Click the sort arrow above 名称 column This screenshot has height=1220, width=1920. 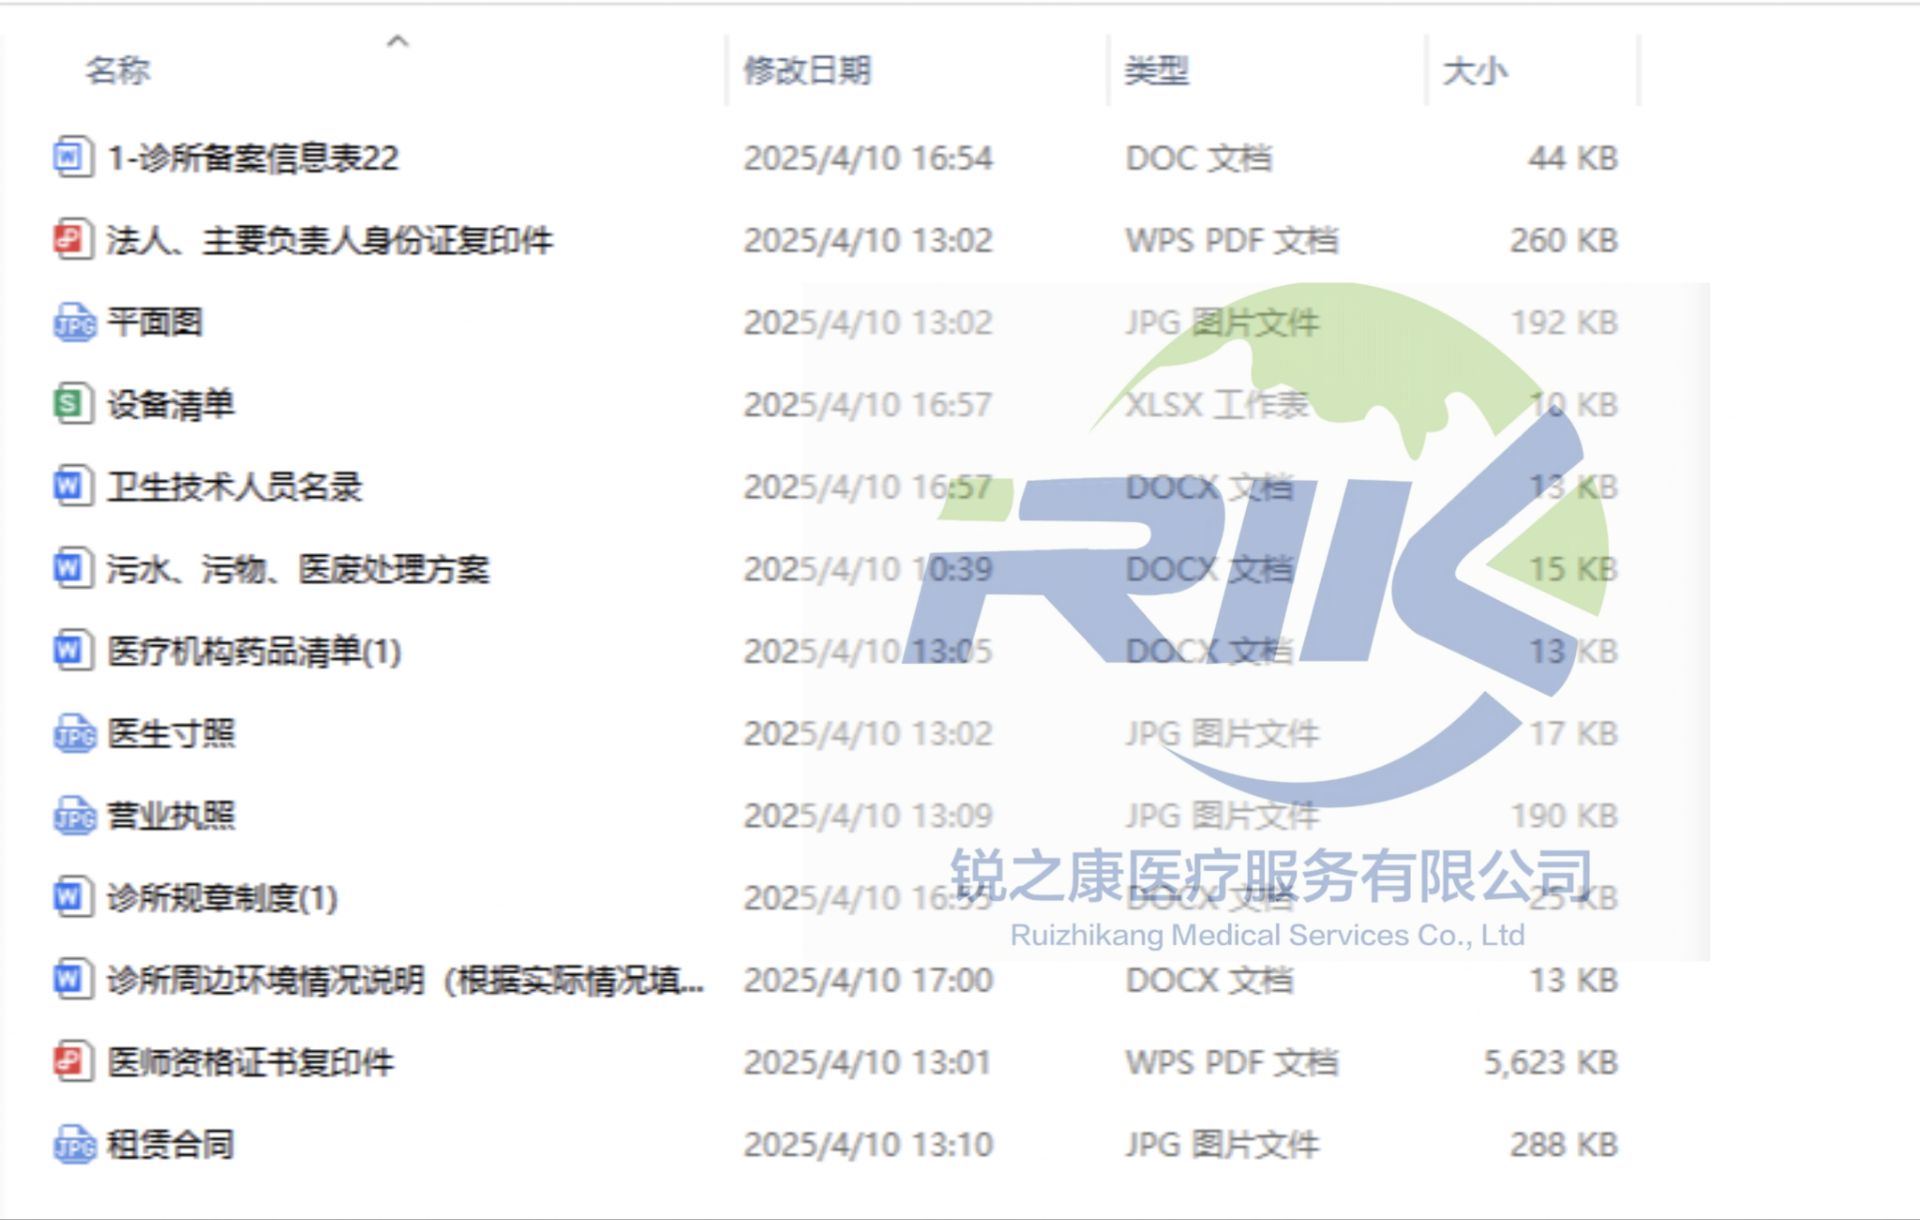click(x=398, y=41)
